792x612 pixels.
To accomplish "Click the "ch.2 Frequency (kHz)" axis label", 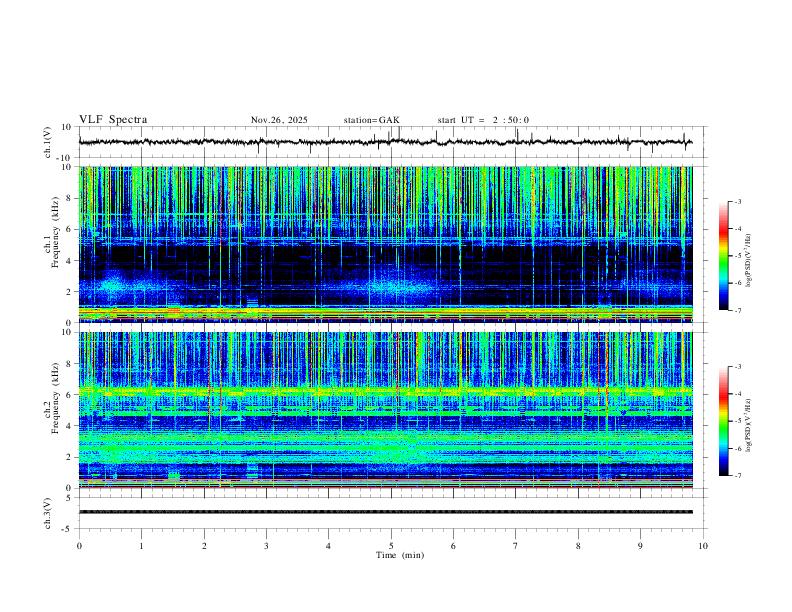I will point(52,399).
